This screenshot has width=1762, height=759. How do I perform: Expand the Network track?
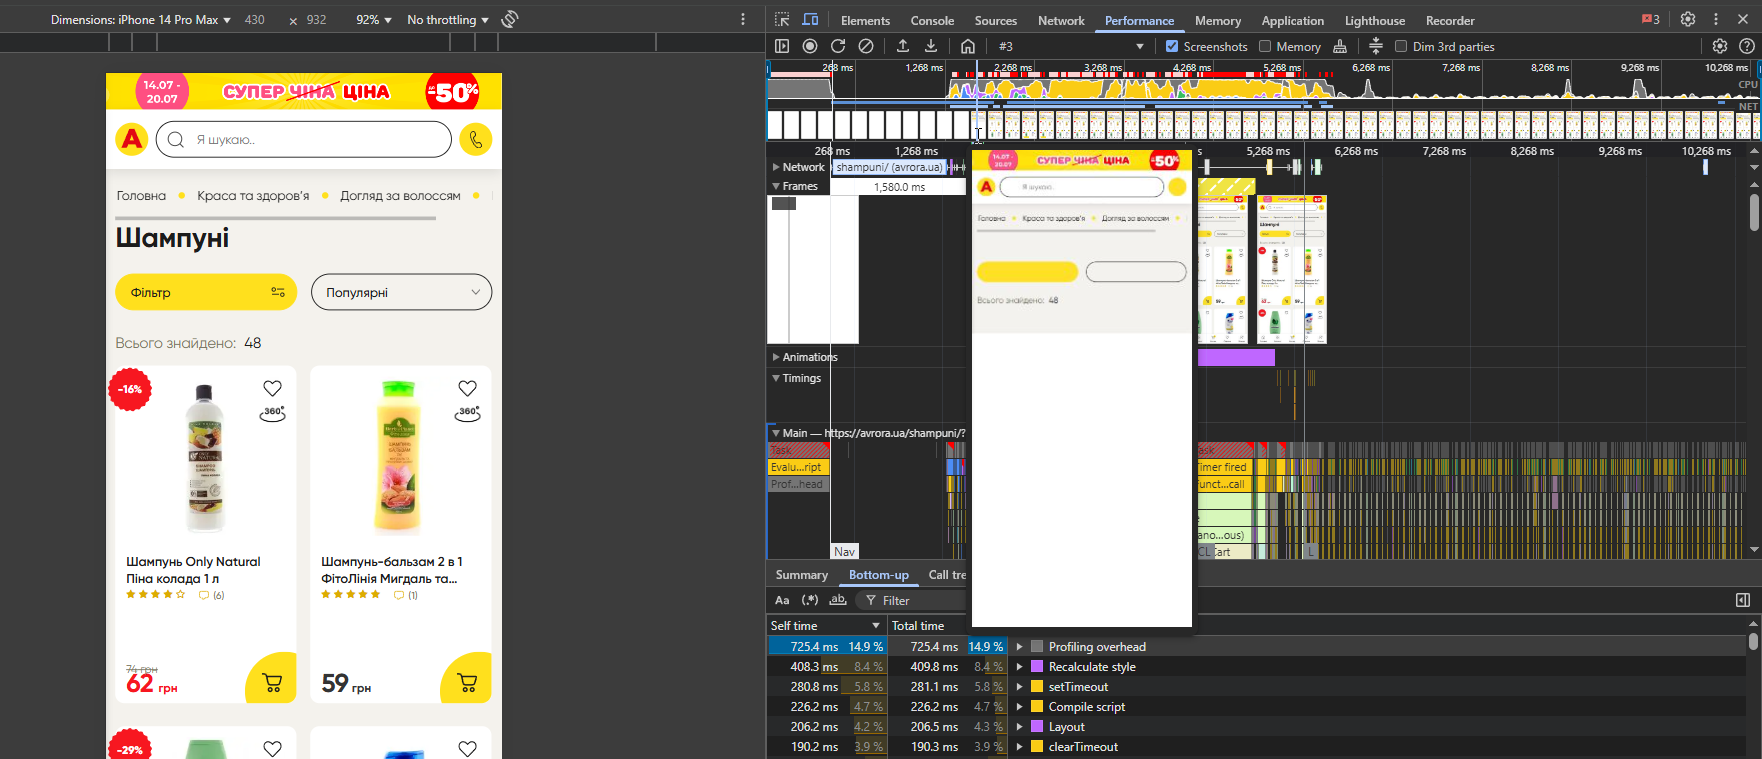[x=776, y=167]
